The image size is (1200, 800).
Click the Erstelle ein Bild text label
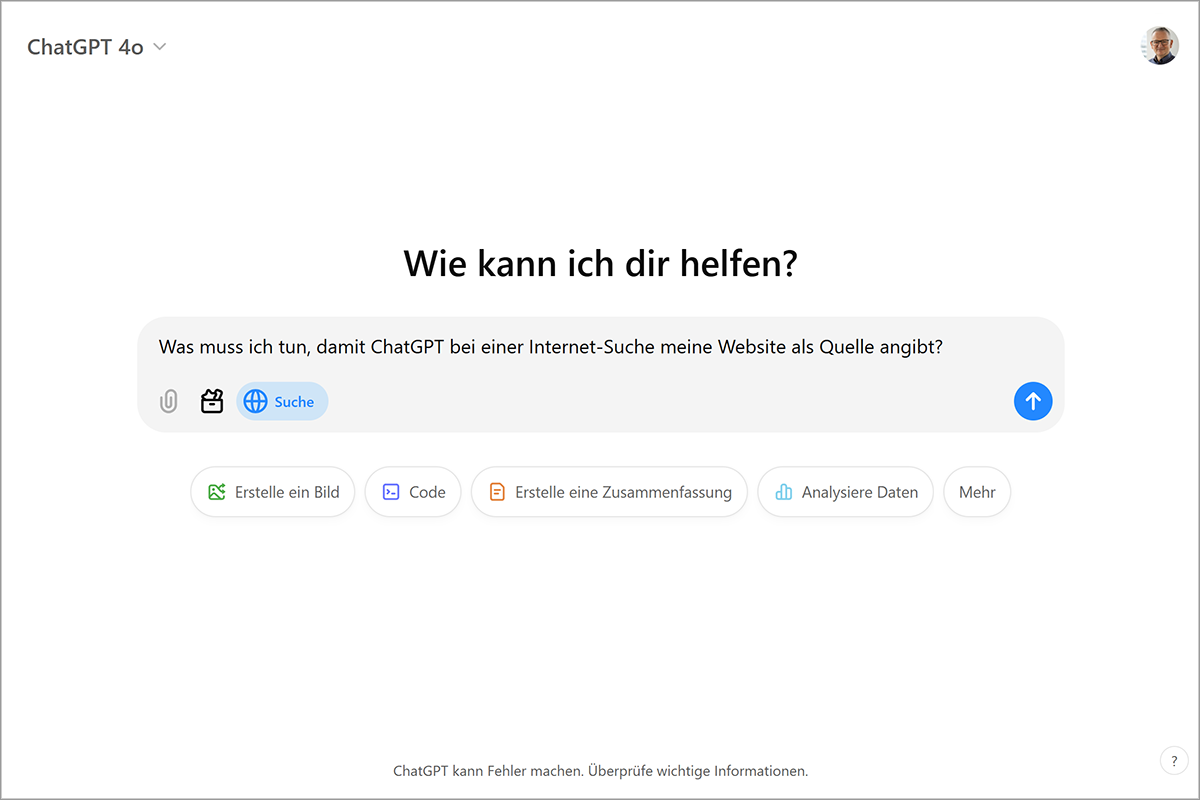coord(287,492)
